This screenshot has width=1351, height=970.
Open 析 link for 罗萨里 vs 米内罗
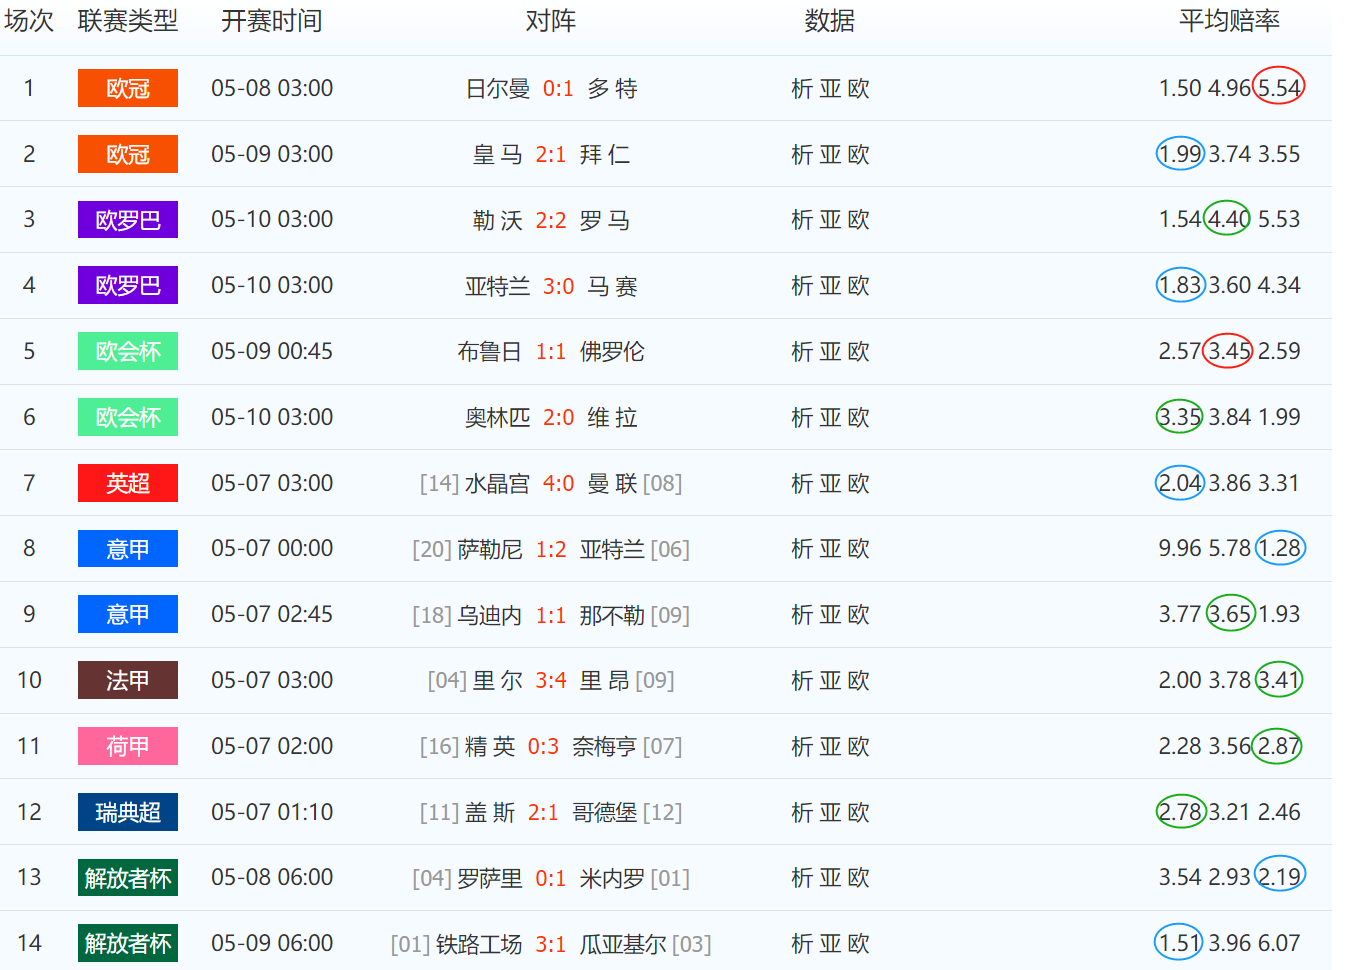(802, 878)
